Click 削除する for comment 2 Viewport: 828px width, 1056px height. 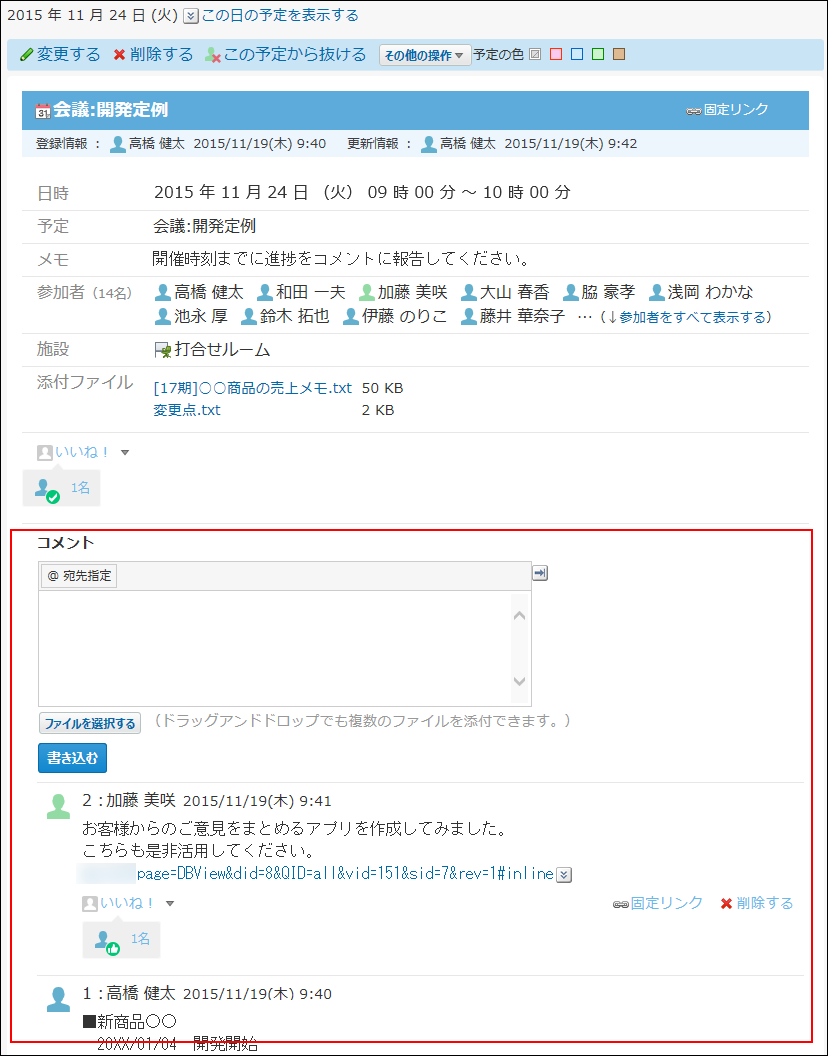click(x=757, y=903)
